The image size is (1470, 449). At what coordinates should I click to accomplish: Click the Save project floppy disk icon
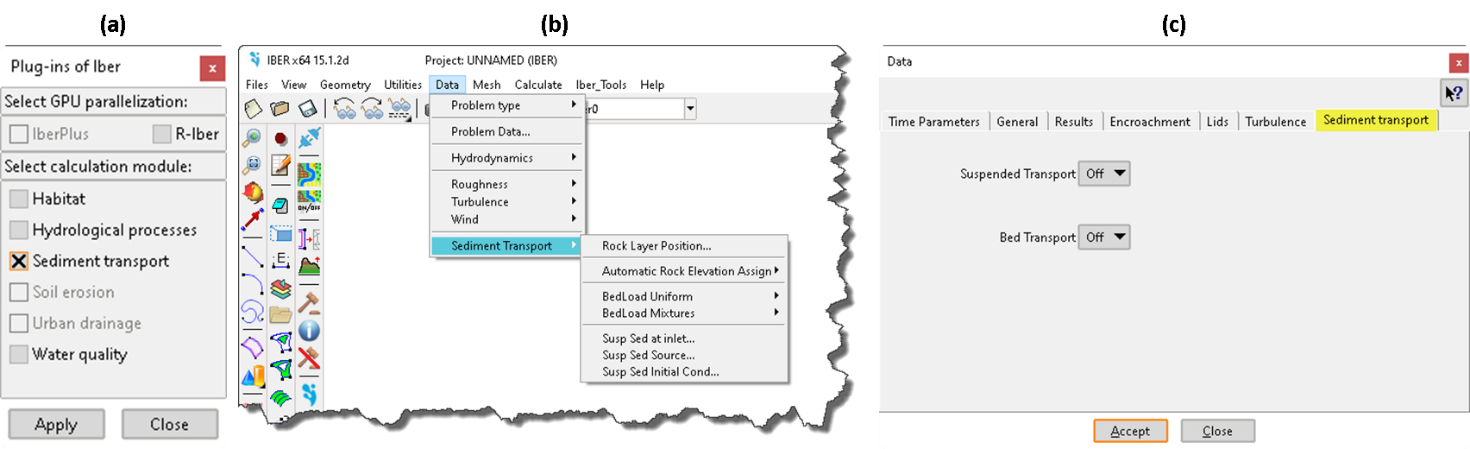pyautogui.click(x=308, y=108)
